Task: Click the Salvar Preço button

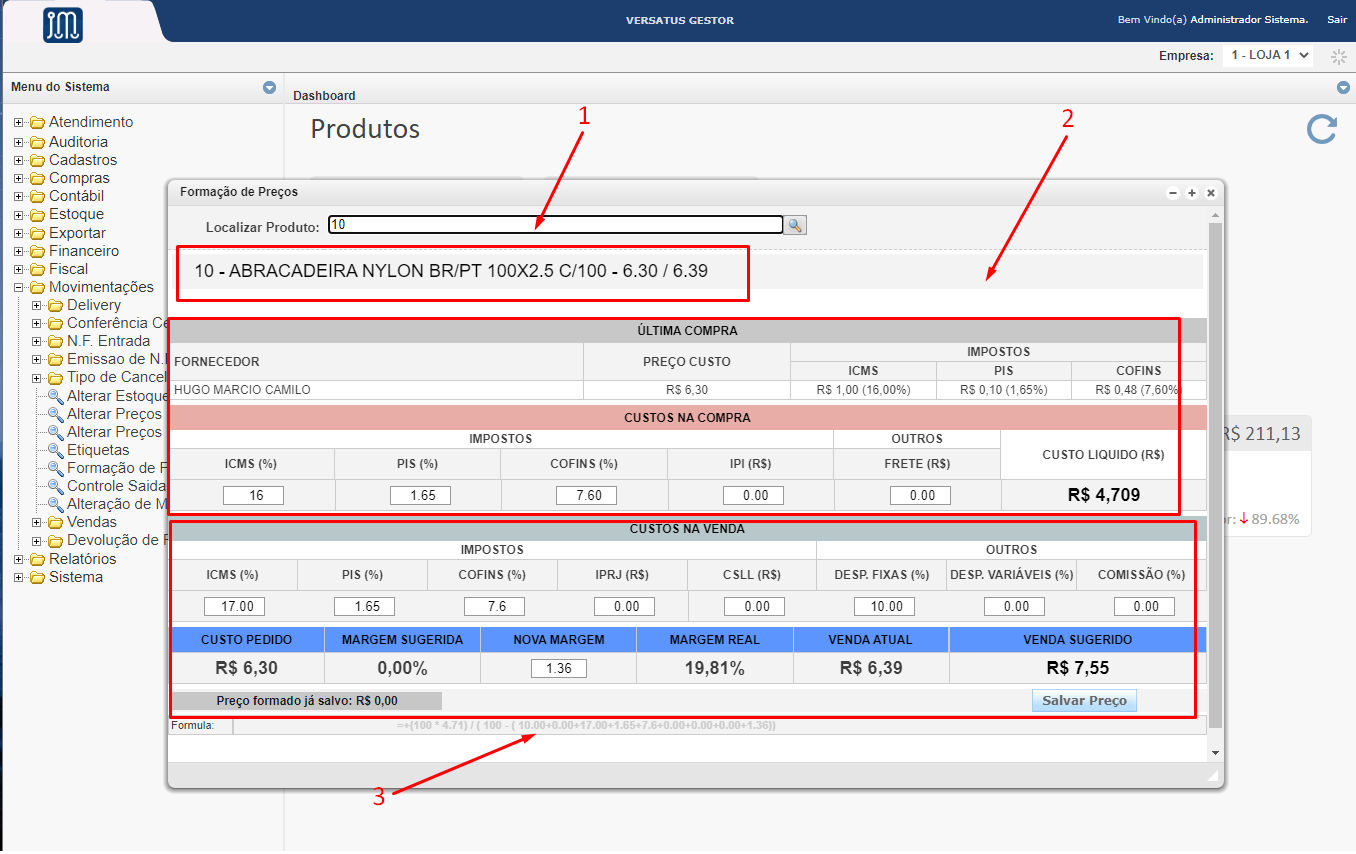Action: click(x=1084, y=701)
